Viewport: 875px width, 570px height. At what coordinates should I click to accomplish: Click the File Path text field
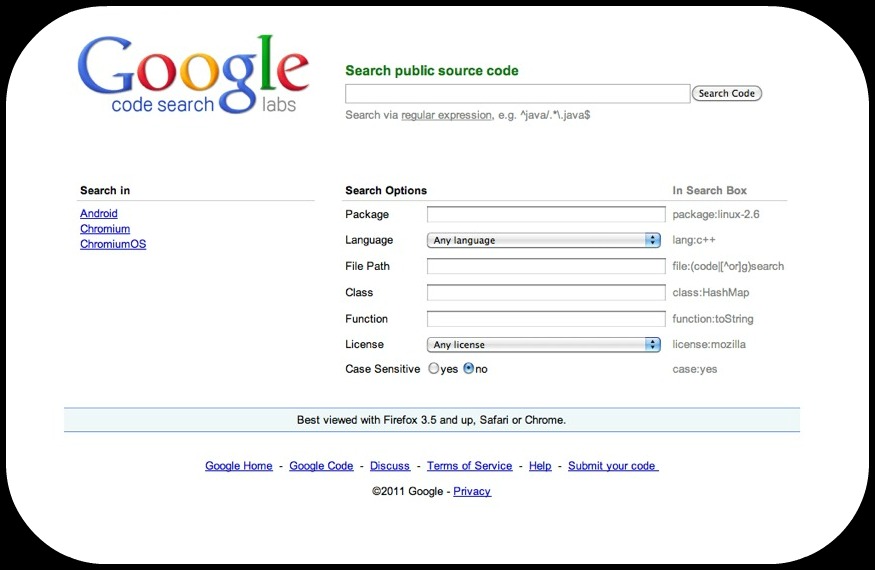(546, 266)
